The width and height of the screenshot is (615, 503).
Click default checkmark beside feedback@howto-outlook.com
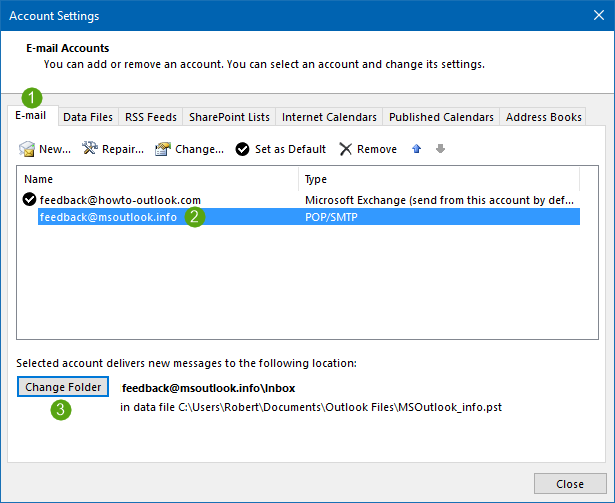(x=29, y=200)
